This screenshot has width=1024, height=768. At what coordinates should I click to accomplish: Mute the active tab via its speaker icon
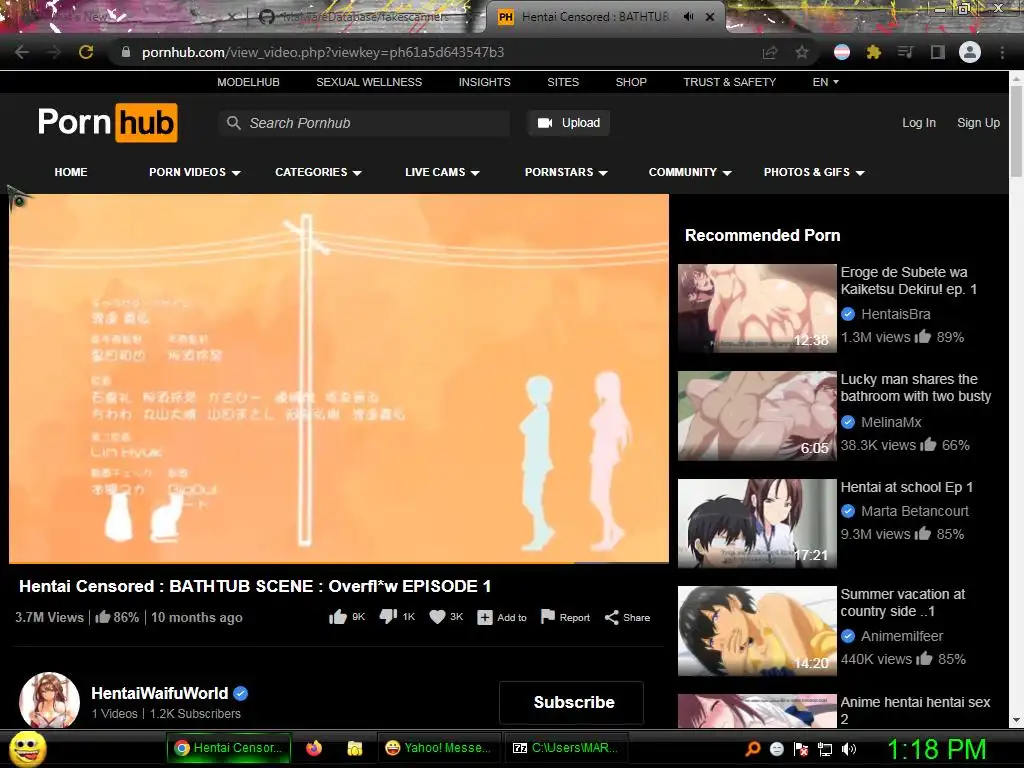pos(688,17)
